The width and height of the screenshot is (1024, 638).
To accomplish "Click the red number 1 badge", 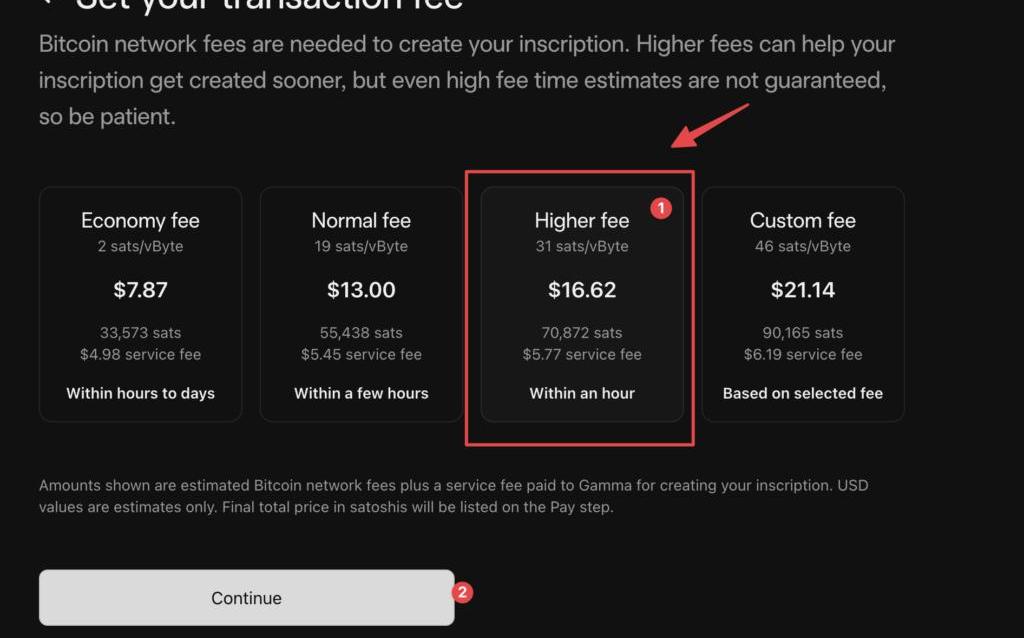I will point(661,208).
